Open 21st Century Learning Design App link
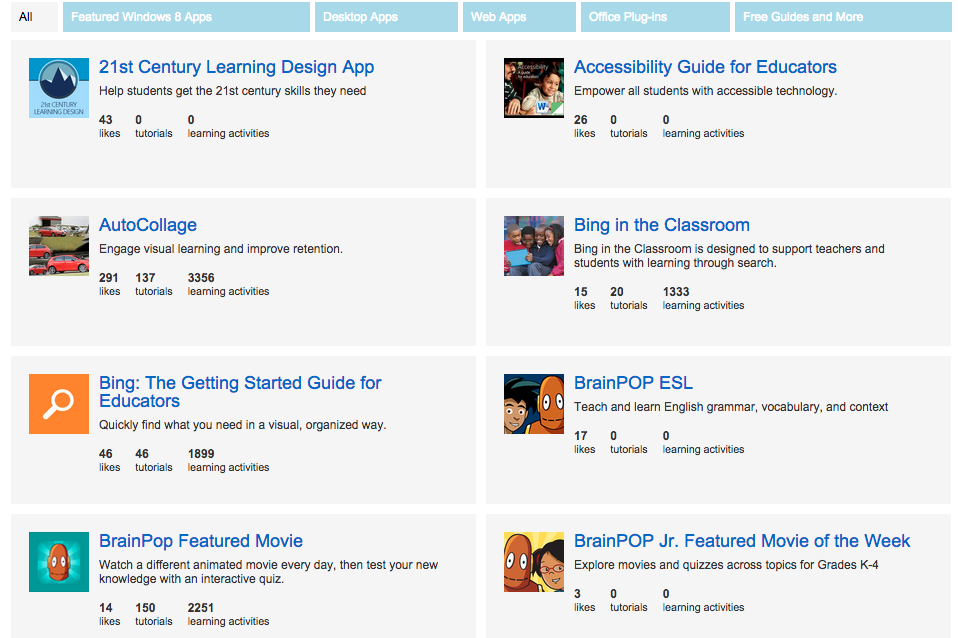958x638 pixels. click(x=236, y=67)
